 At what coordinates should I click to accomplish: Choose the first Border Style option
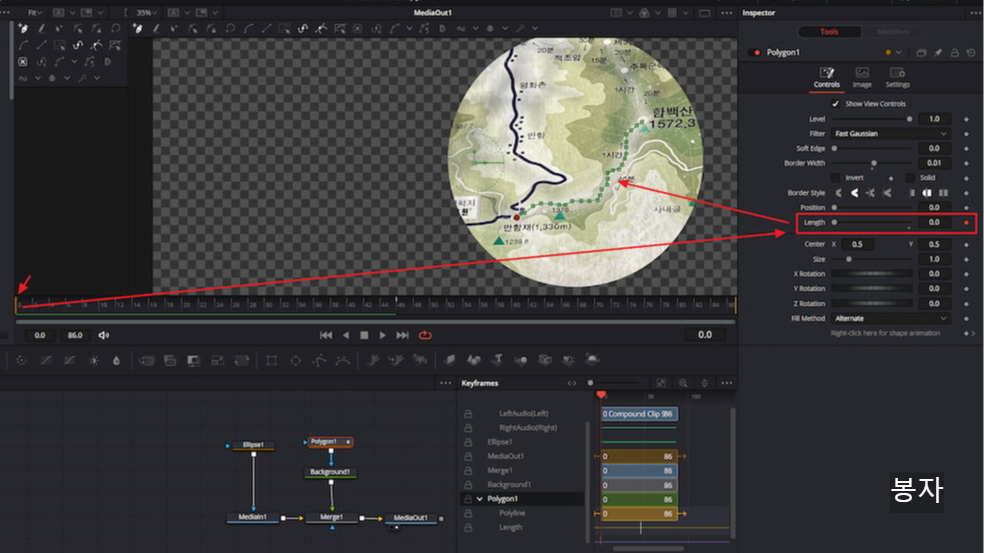pyautogui.click(x=838, y=193)
